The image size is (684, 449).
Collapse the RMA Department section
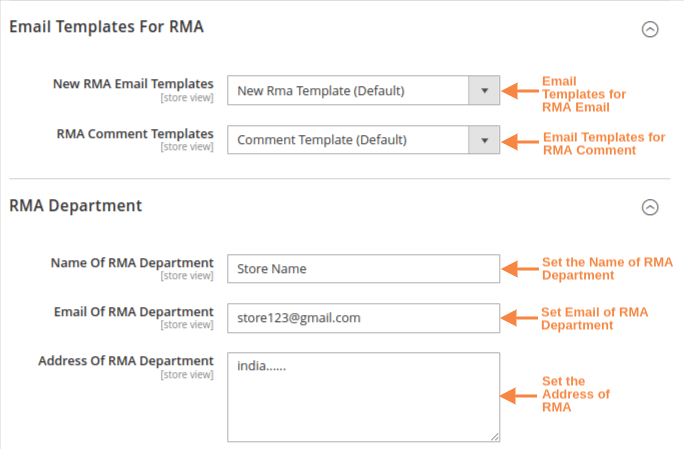[650, 207]
